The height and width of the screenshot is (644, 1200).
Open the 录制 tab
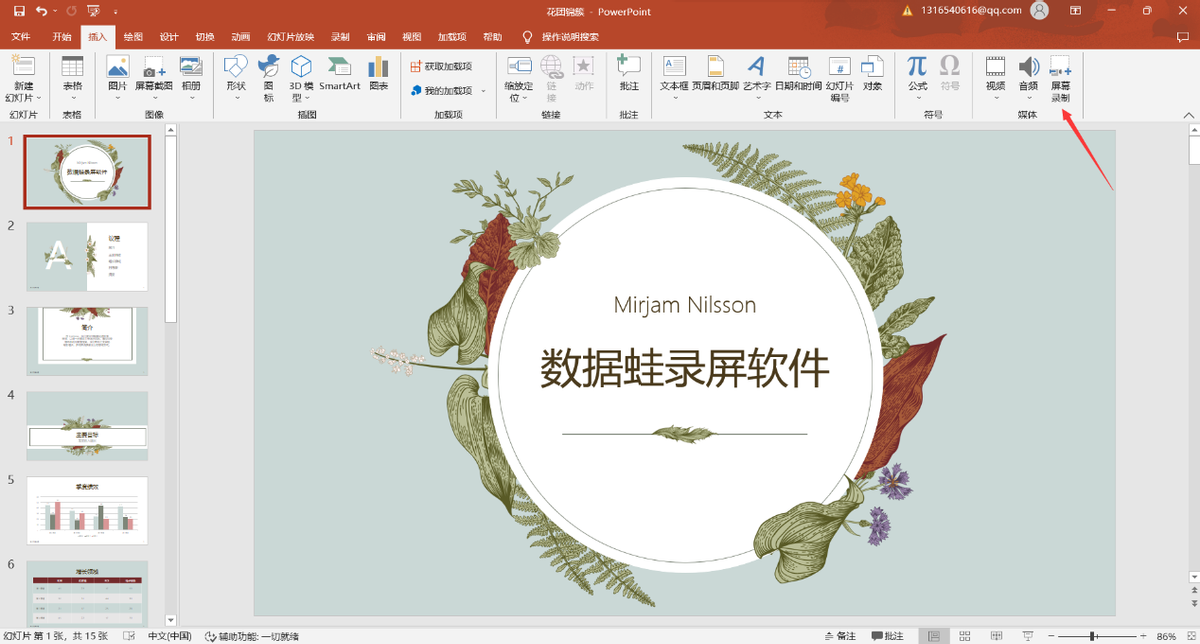(340, 37)
